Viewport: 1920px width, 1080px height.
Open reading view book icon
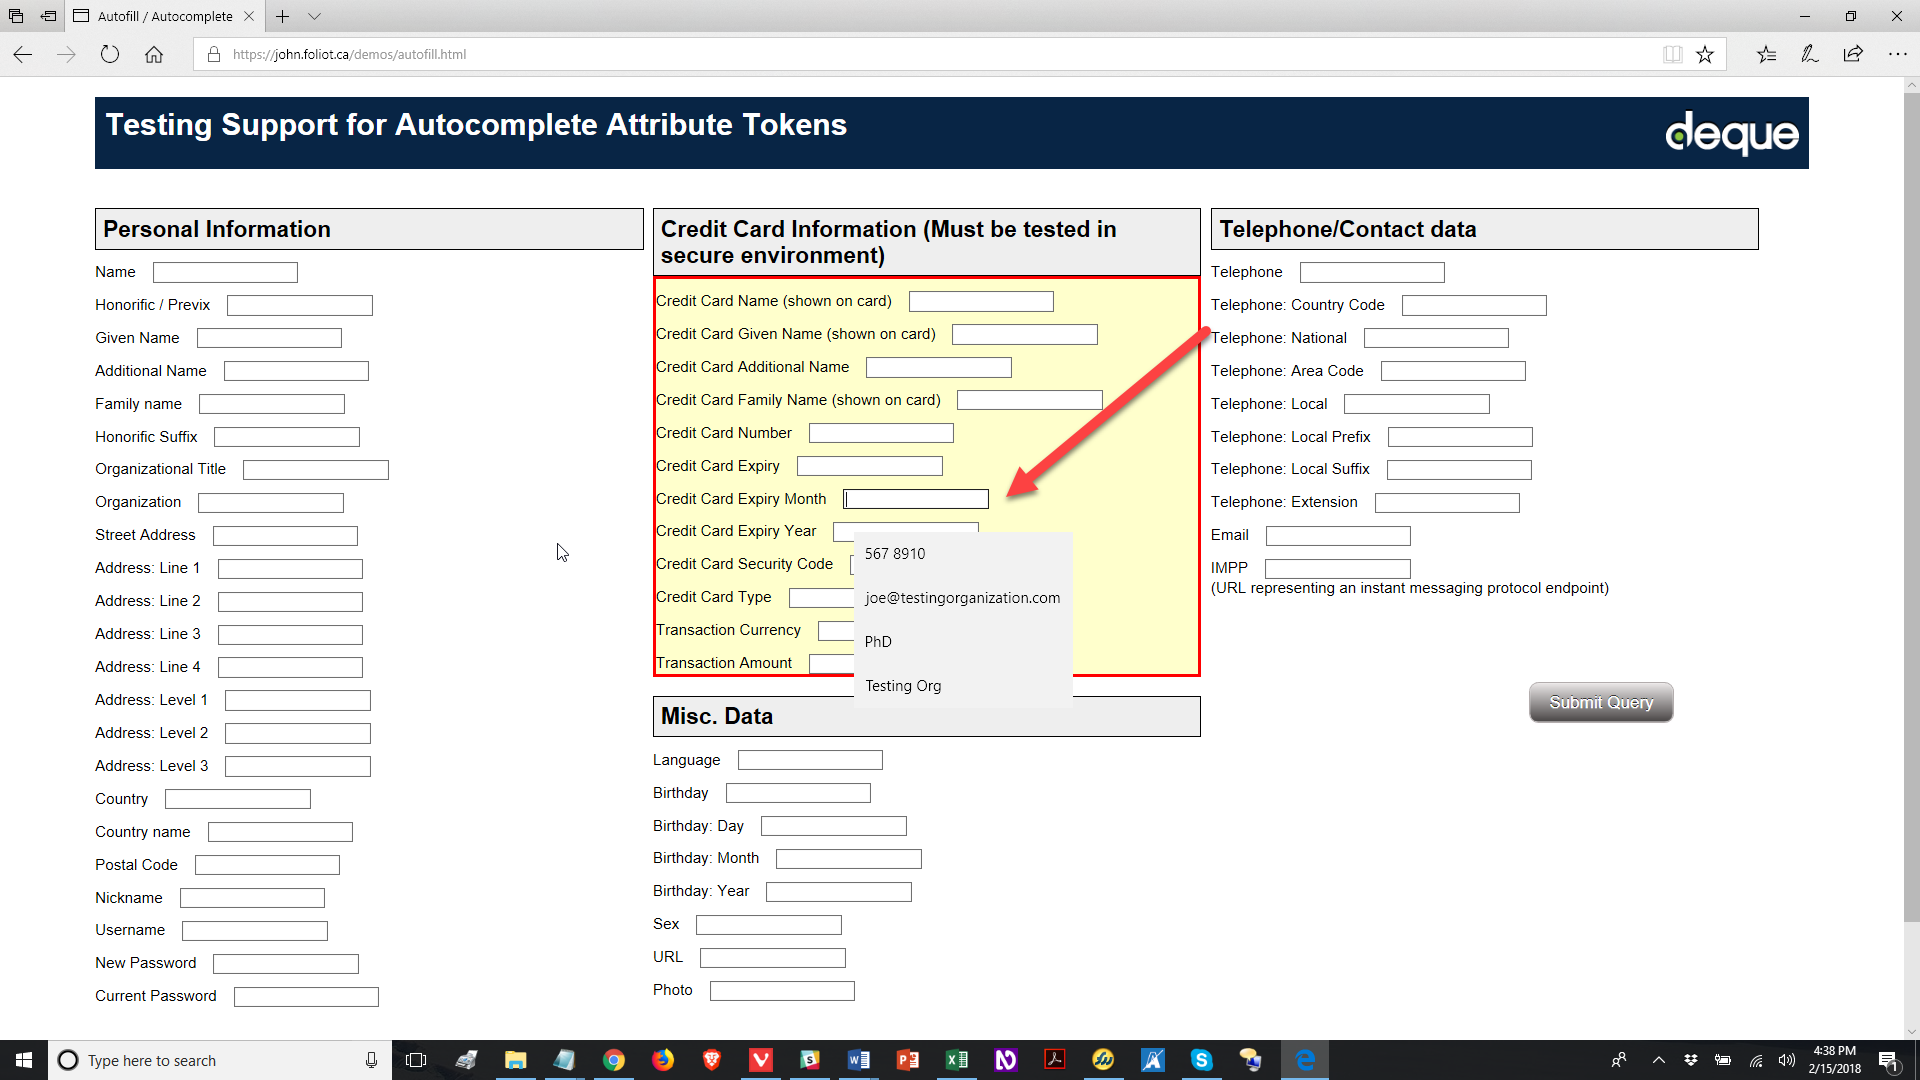click(1672, 54)
